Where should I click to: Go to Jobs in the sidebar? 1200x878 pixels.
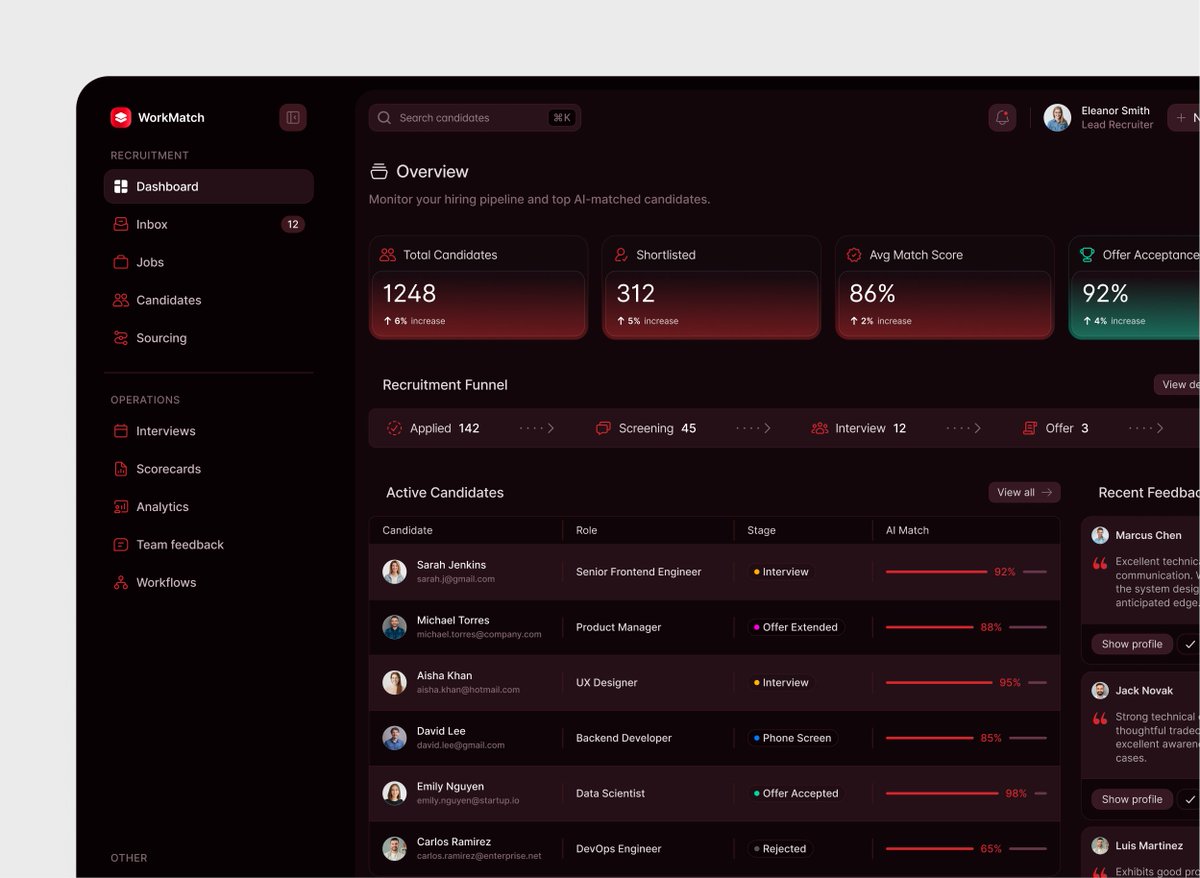[209, 262]
